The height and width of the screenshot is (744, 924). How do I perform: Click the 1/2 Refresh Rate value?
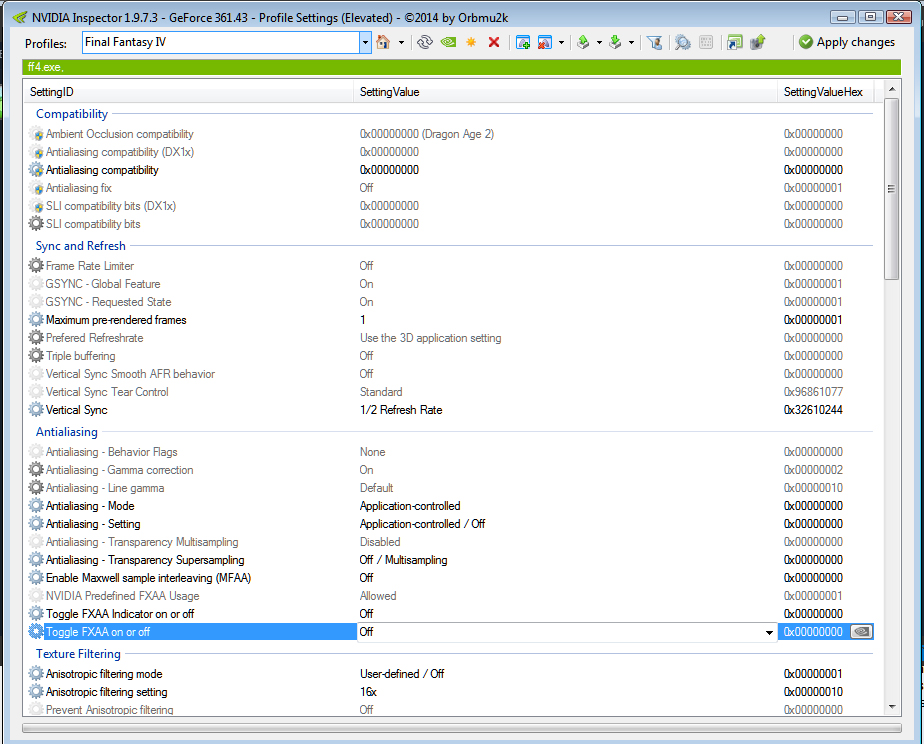[401, 410]
